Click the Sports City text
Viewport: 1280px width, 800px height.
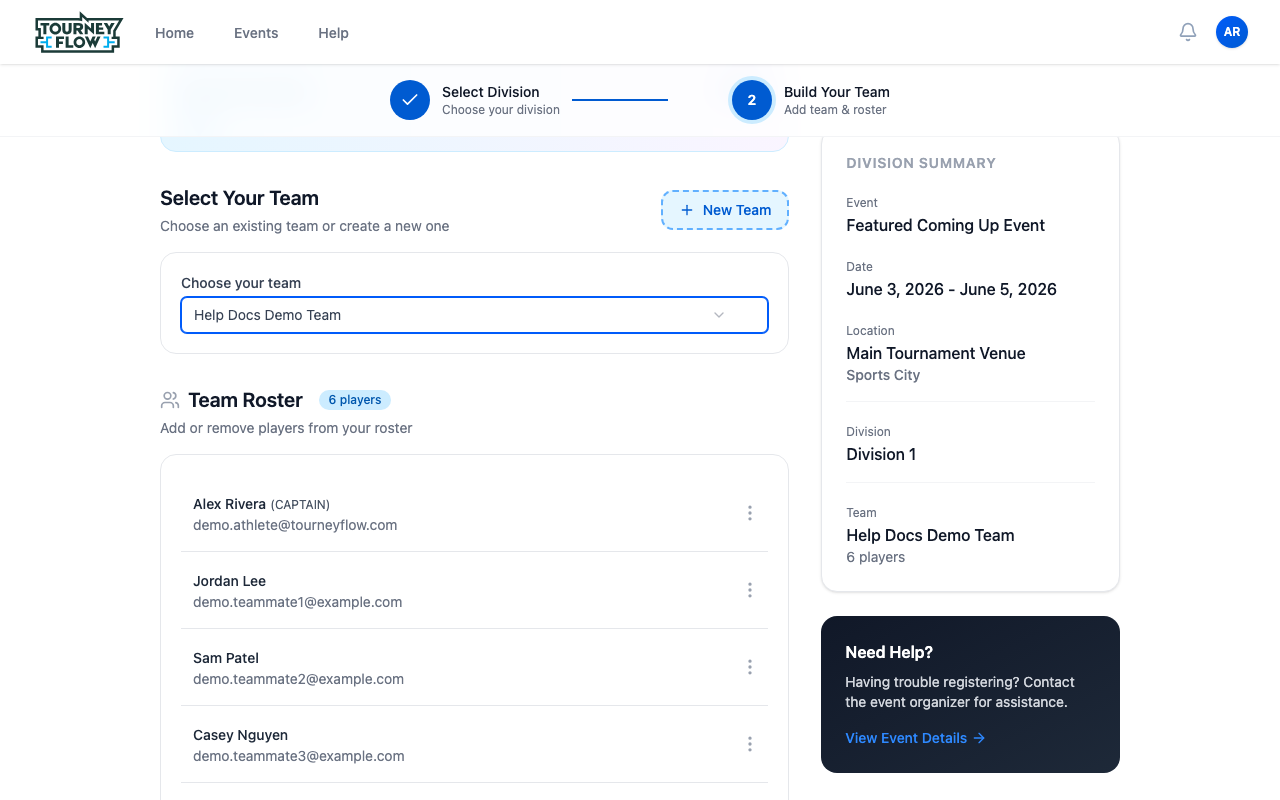[883, 375]
